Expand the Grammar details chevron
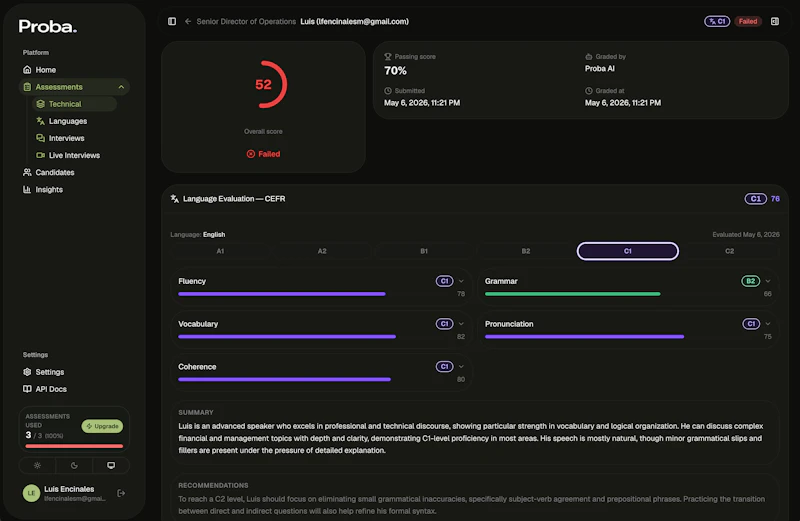 pos(768,281)
